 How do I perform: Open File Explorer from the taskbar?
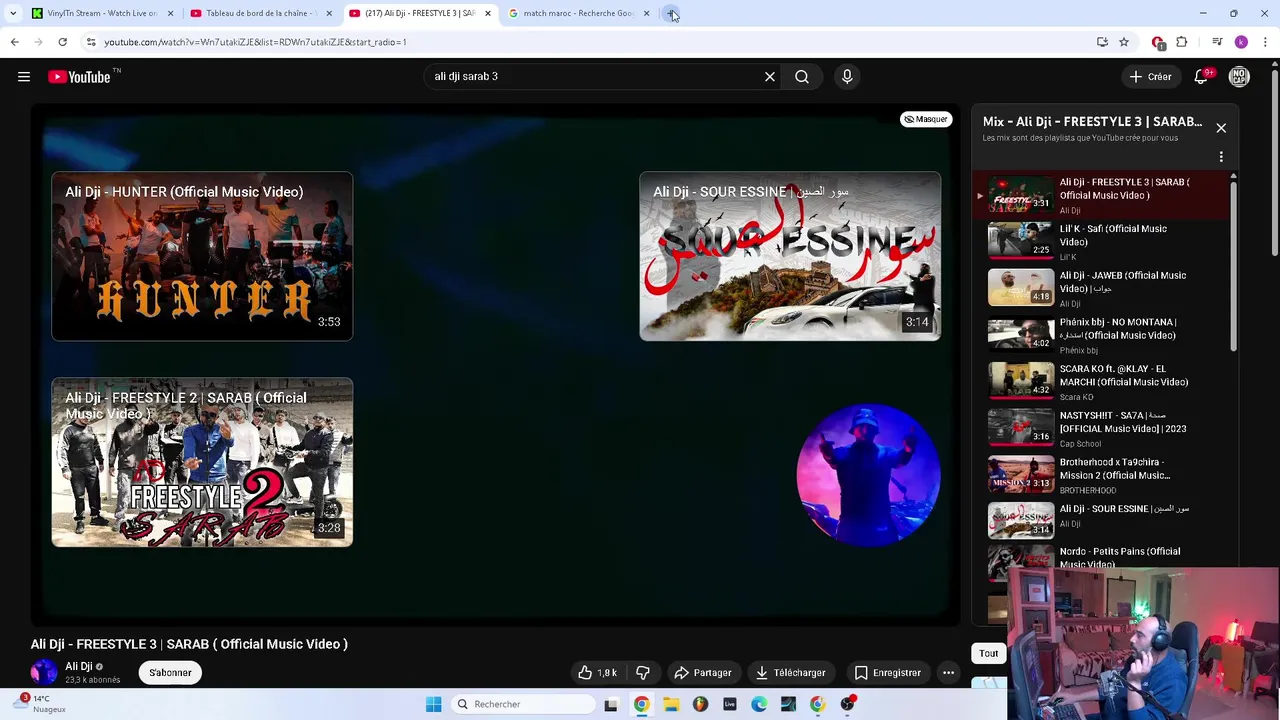coord(671,704)
